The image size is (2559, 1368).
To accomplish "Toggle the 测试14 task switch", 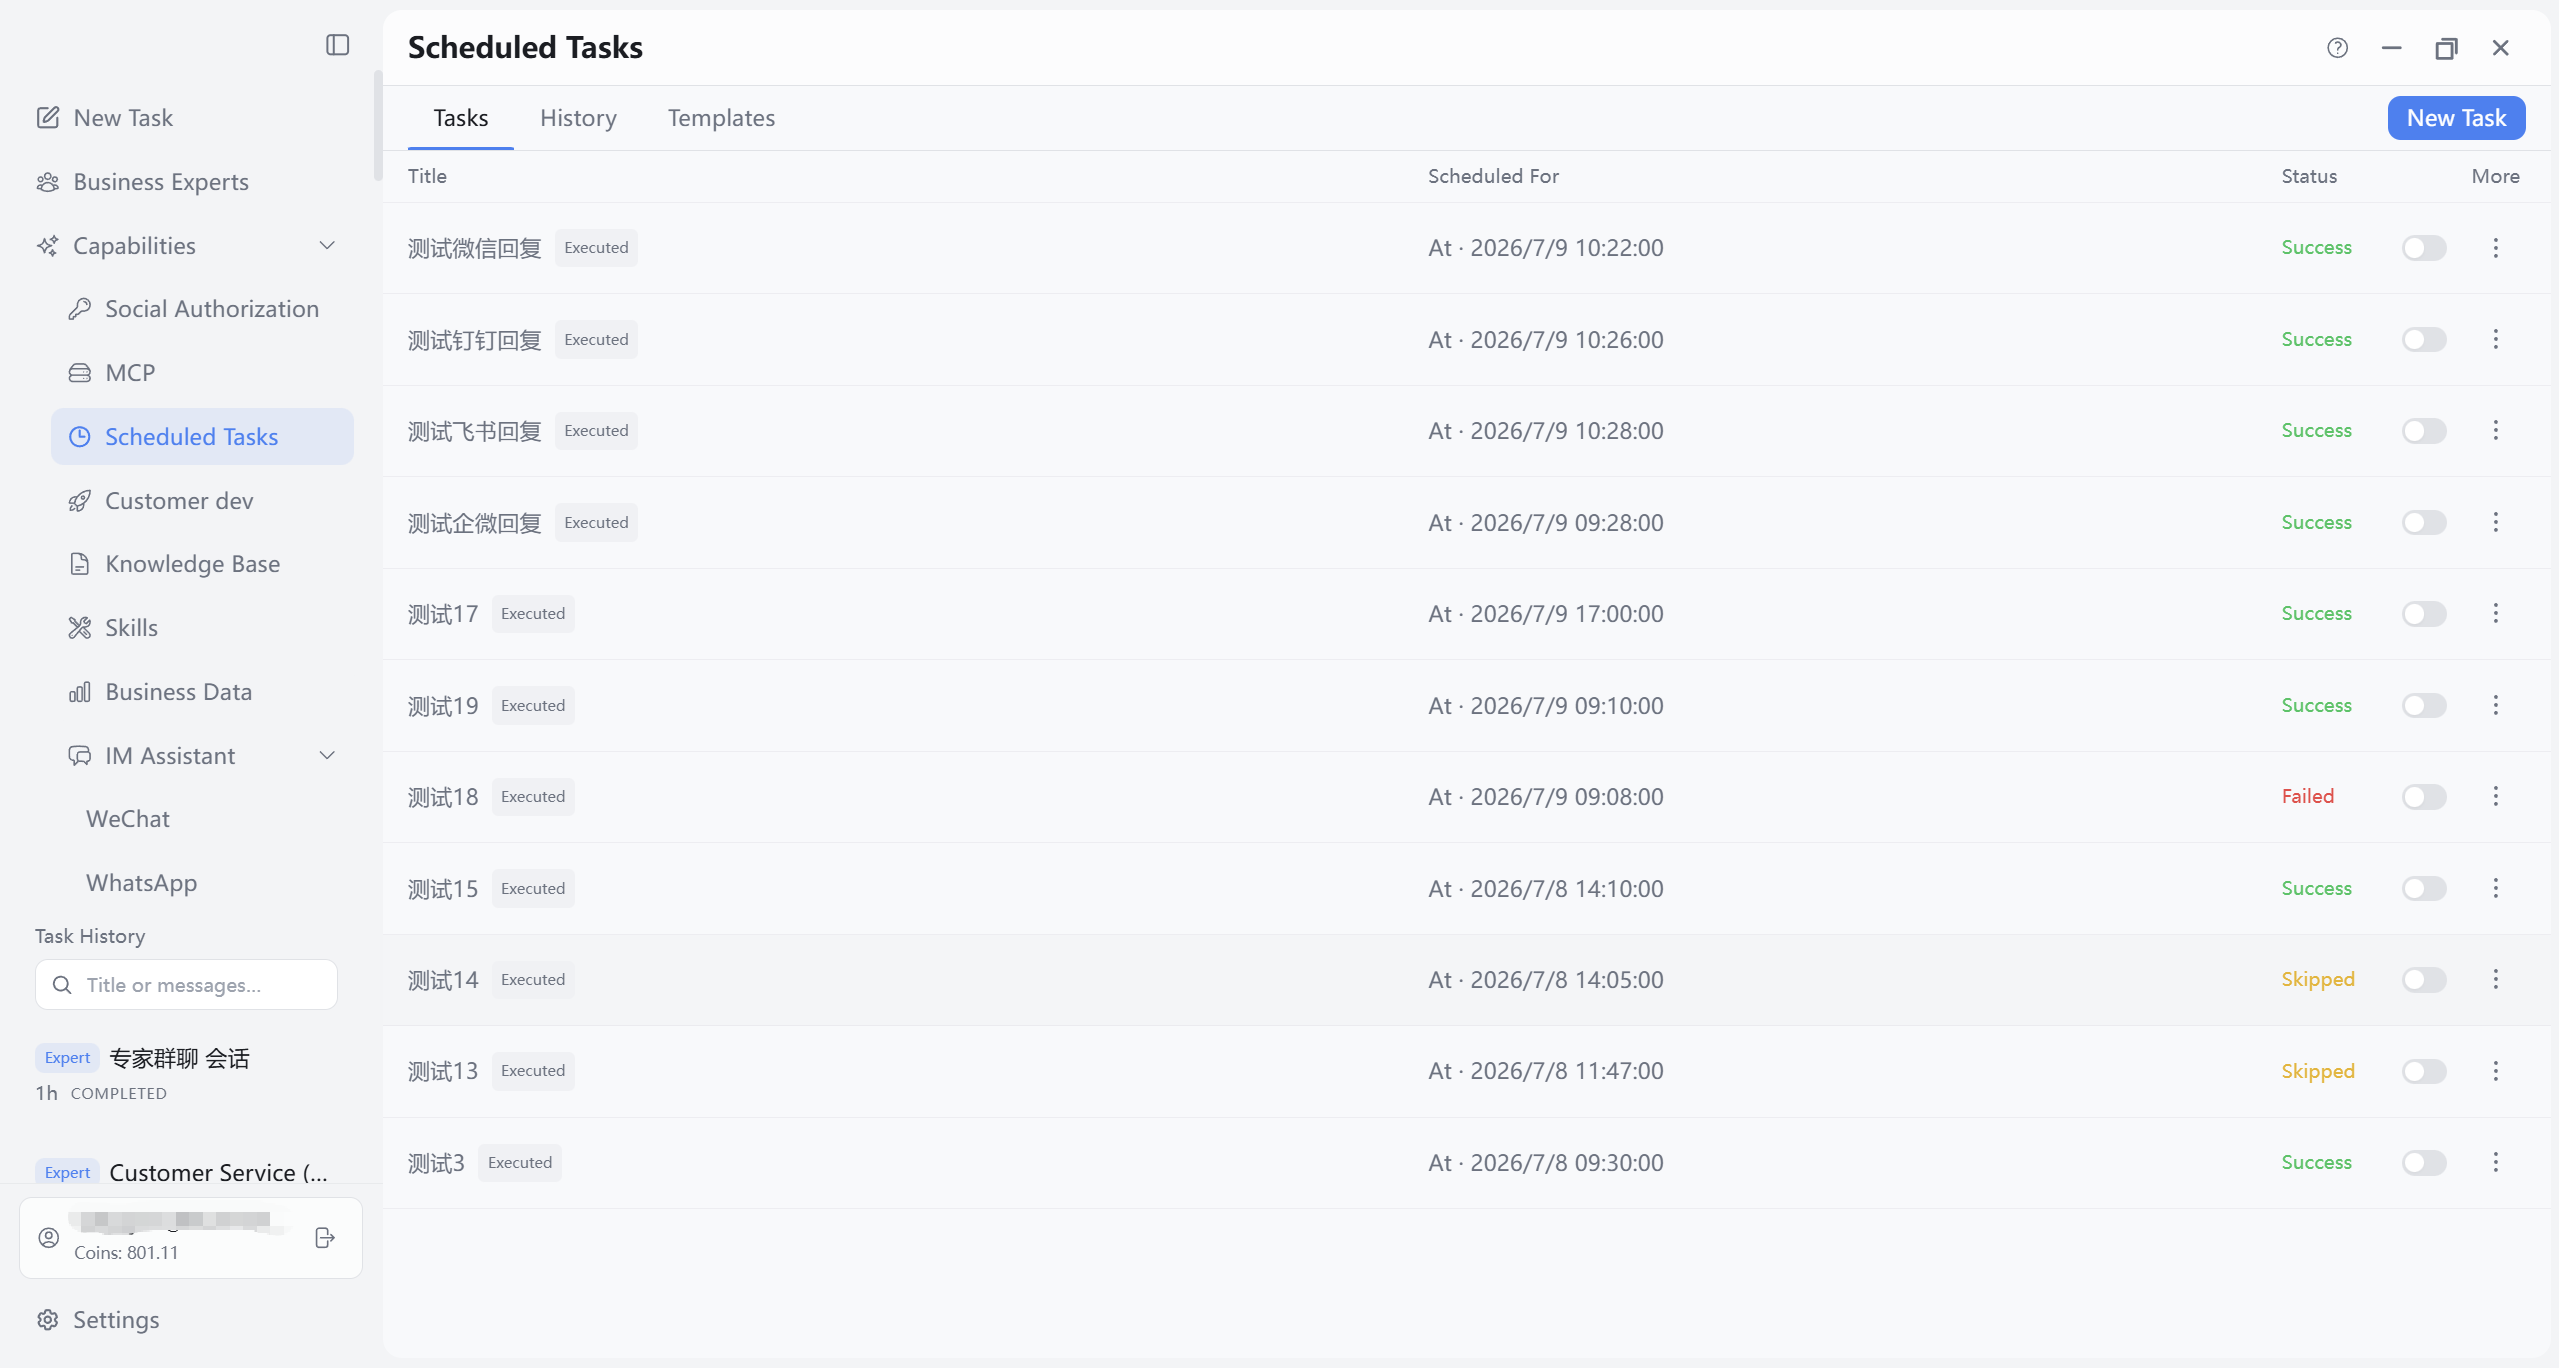I will [2424, 980].
